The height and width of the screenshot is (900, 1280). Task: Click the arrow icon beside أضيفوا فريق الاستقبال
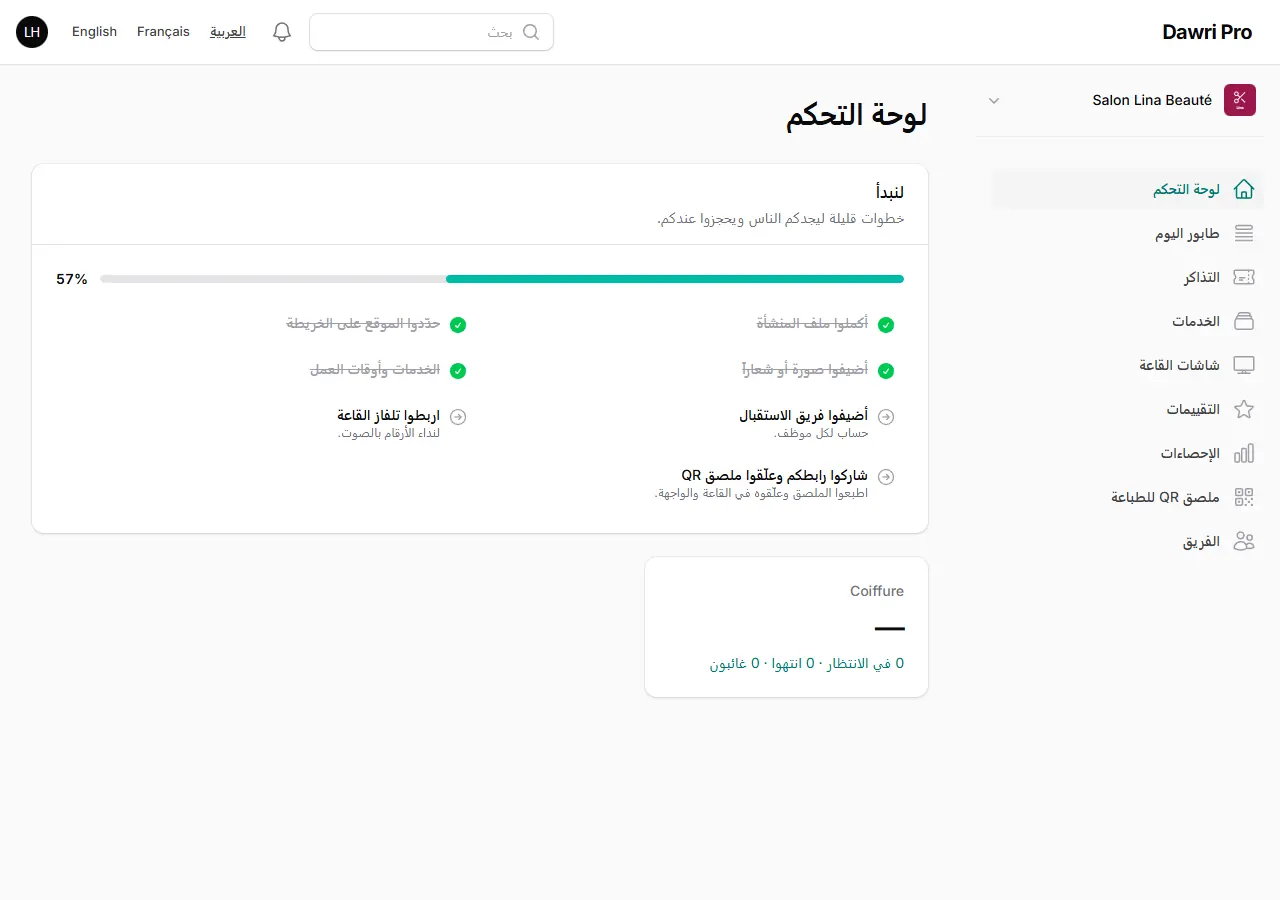click(886, 417)
